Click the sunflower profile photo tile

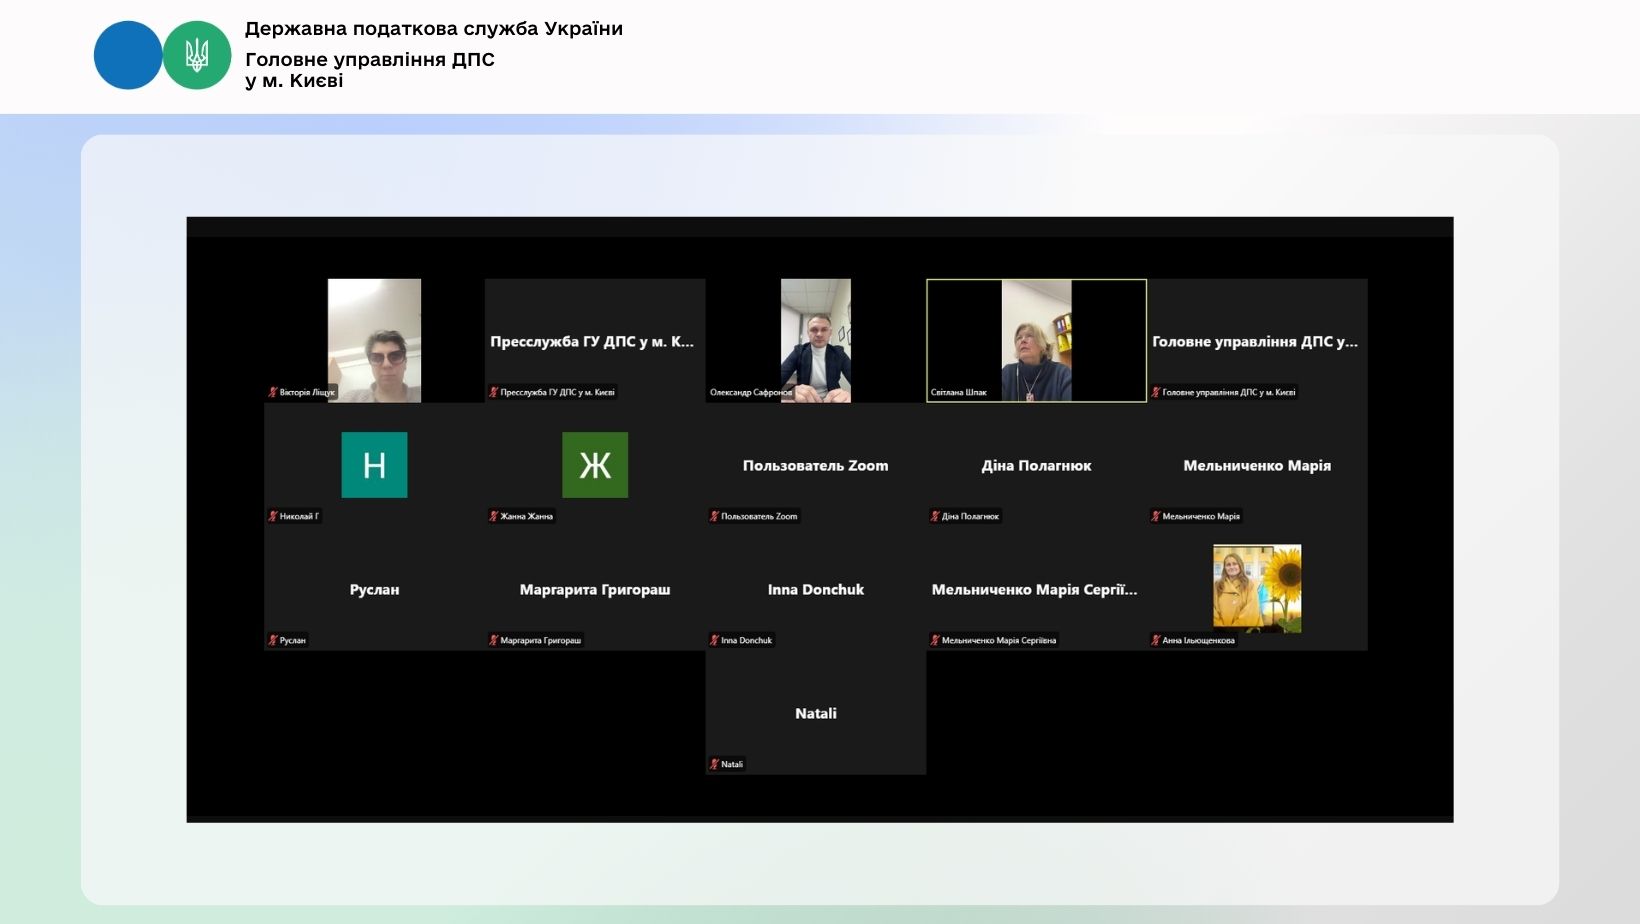(1257, 588)
